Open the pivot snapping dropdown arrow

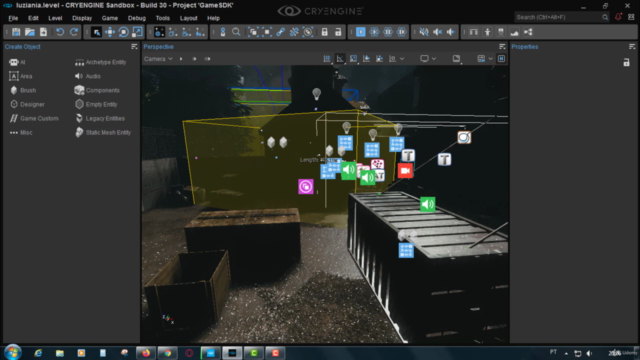(x=402, y=59)
